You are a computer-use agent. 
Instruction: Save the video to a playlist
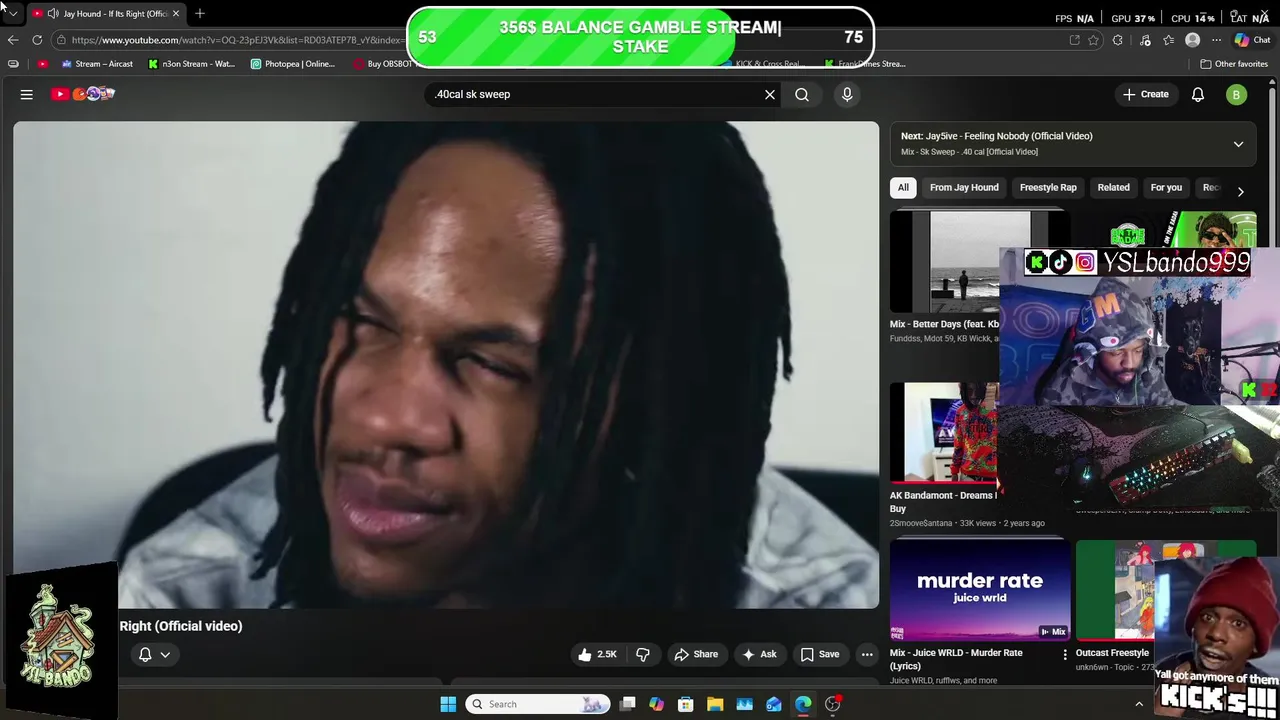pyautogui.click(x=820, y=654)
